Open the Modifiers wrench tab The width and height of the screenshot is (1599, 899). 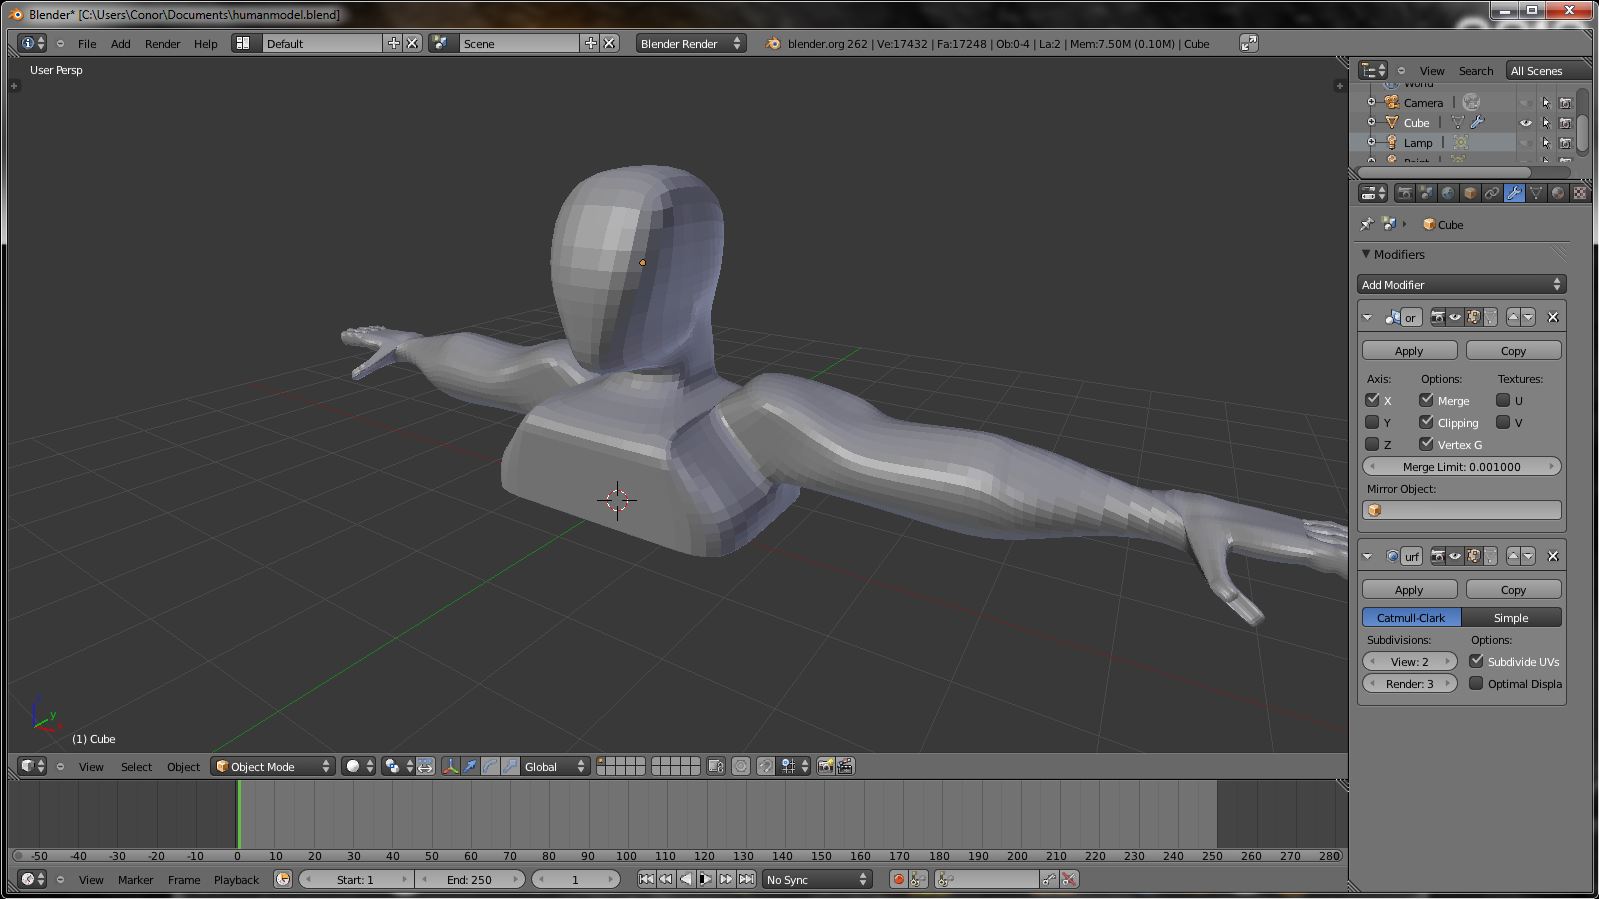coord(1514,193)
